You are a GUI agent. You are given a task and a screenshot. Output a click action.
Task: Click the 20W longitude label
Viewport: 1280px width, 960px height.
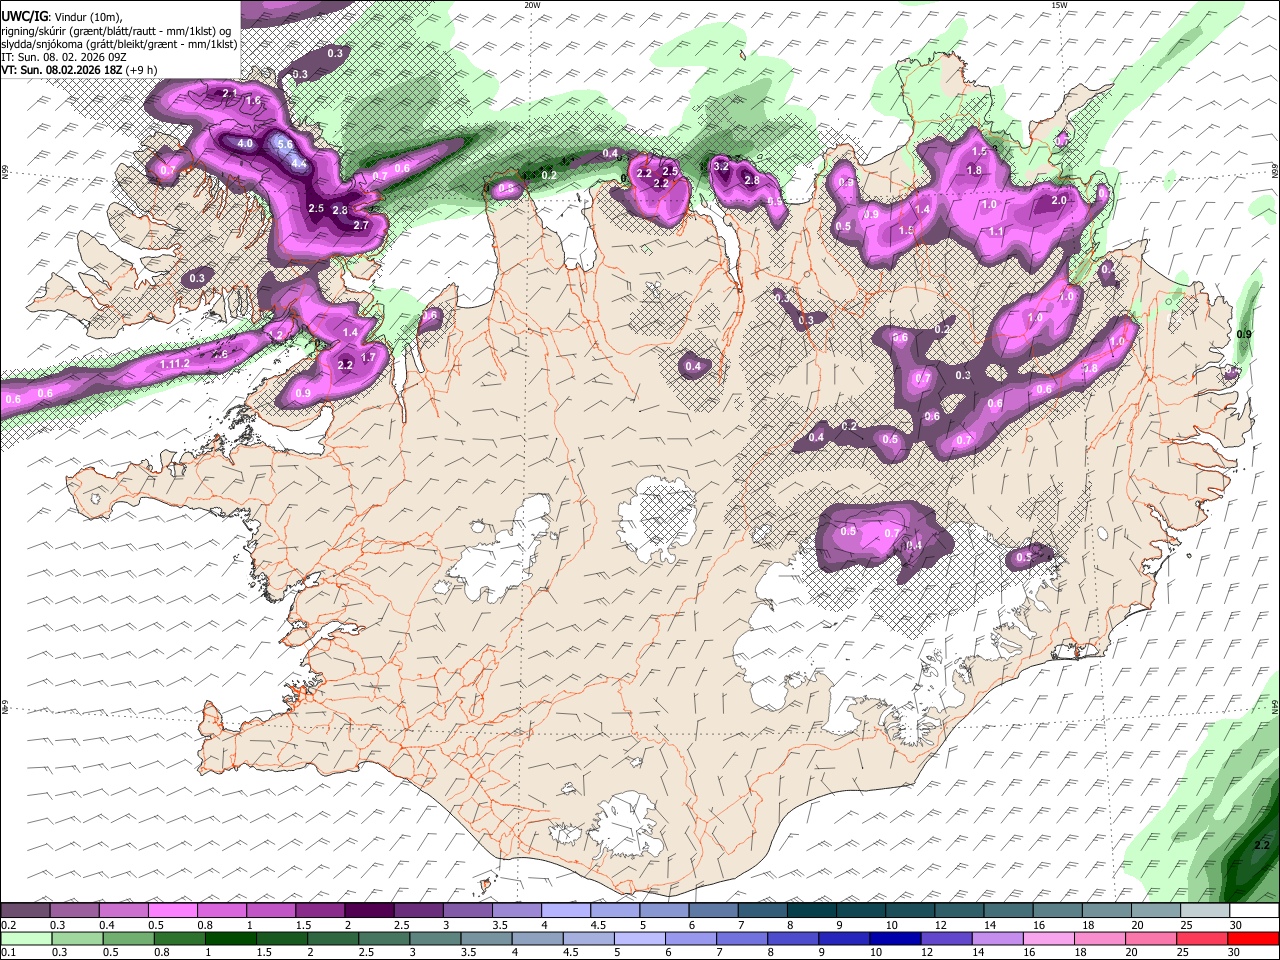pyautogui.click(x=532, y=5)
